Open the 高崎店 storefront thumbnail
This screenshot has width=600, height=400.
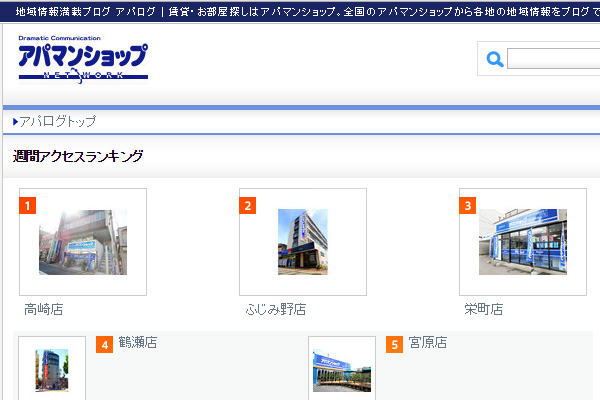(82, 242)
